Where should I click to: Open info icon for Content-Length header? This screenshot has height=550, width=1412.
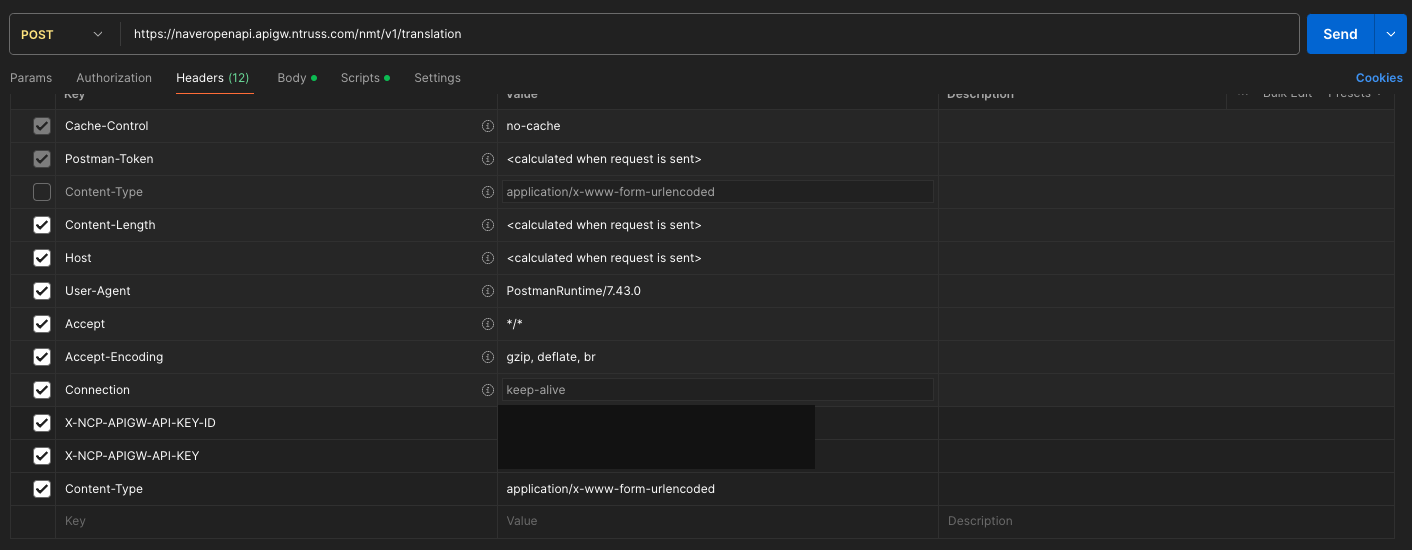pyautogui.click(x=488, y=225)
